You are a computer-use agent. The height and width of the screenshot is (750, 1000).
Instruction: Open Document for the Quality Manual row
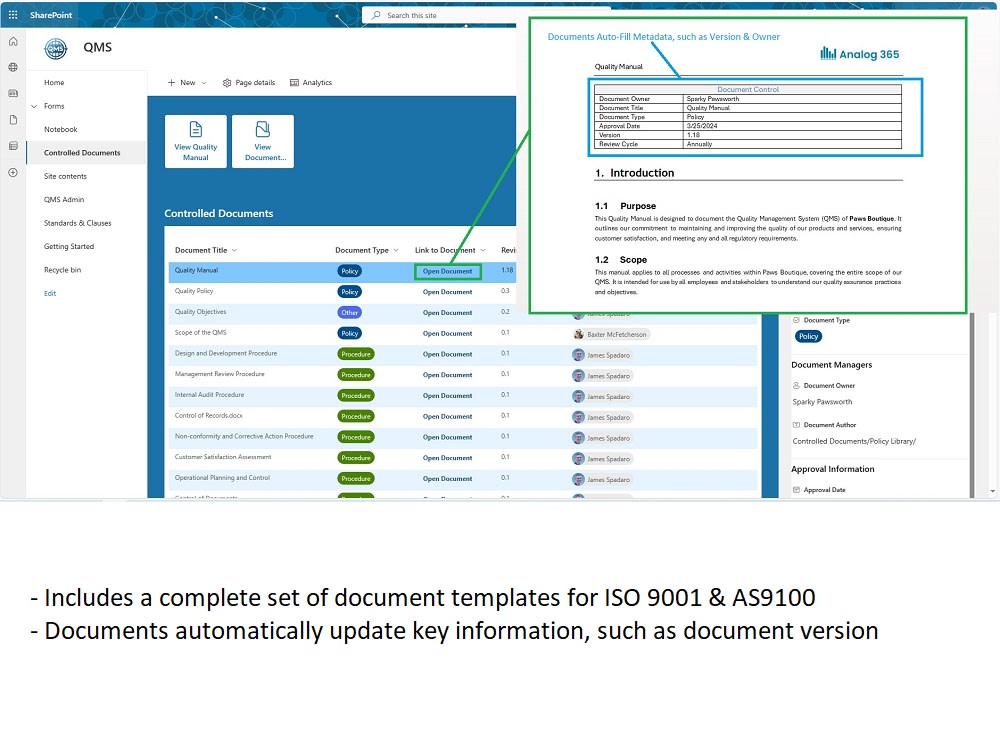[x=447, y=270]
